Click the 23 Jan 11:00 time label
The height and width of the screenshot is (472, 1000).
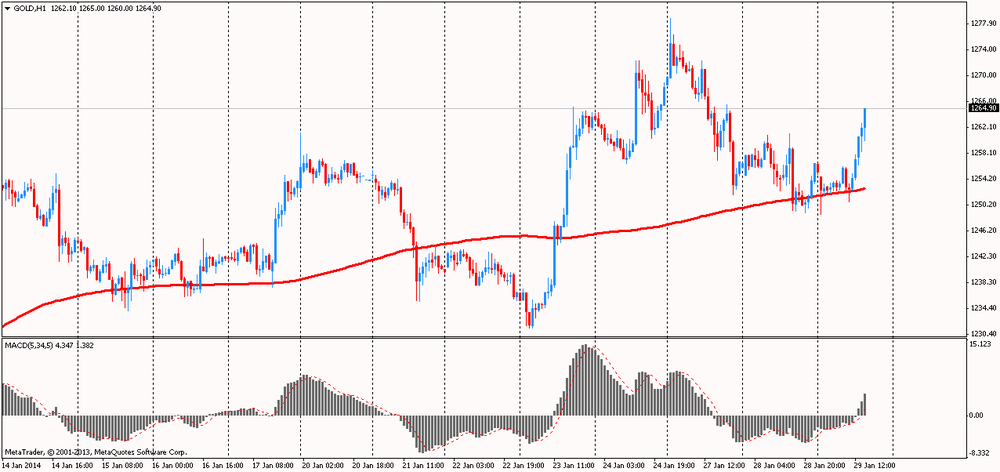(x=572, y=465)
